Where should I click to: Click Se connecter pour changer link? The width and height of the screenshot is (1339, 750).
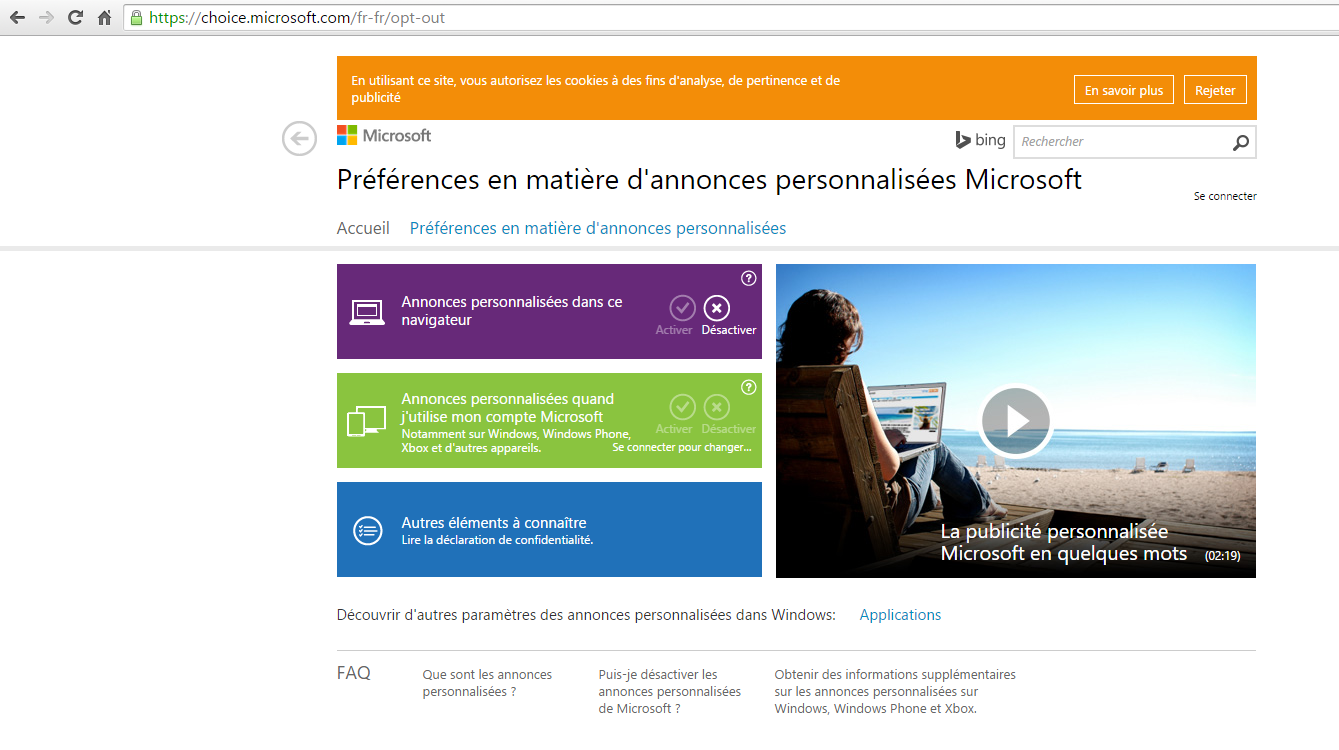pyautogui.click(x=682, y=447)
